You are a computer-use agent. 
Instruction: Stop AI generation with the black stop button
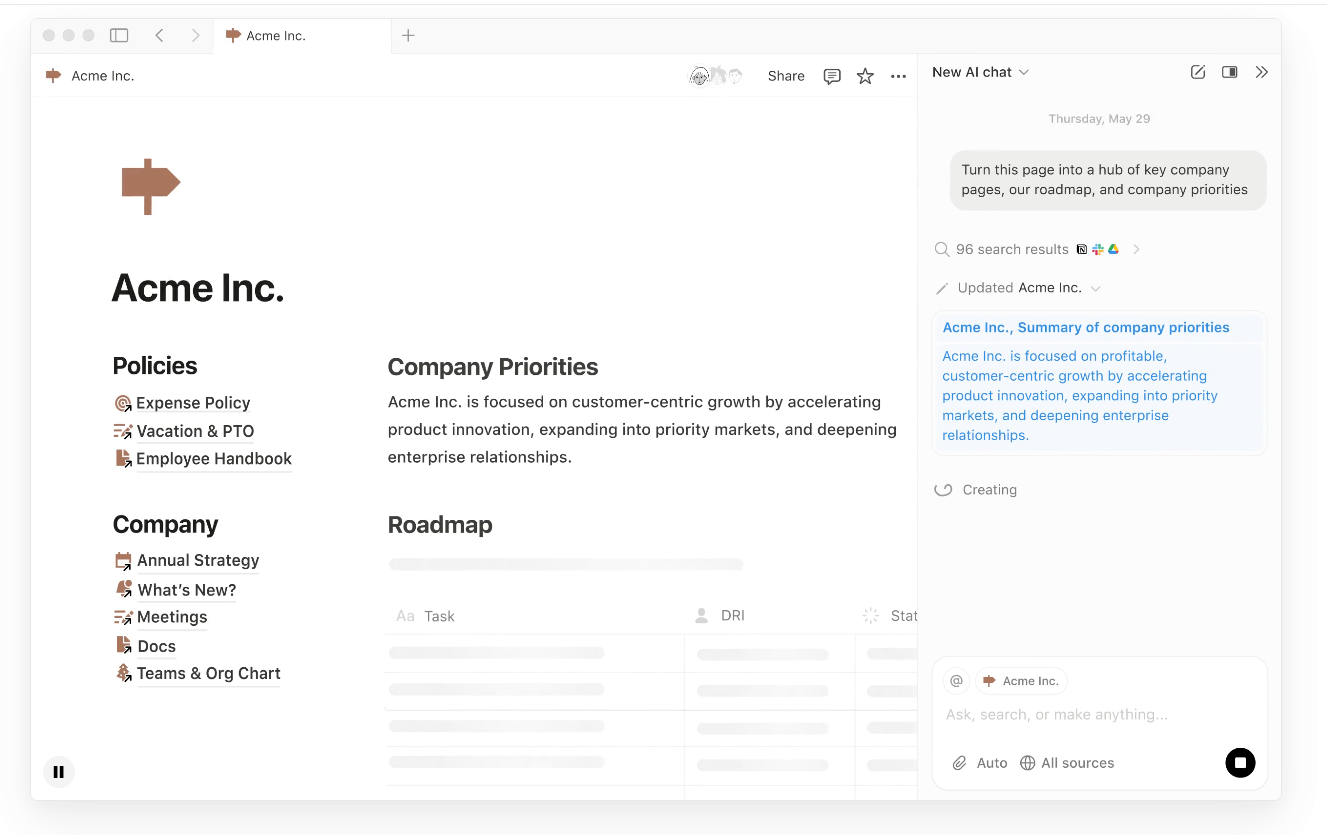1240,763
